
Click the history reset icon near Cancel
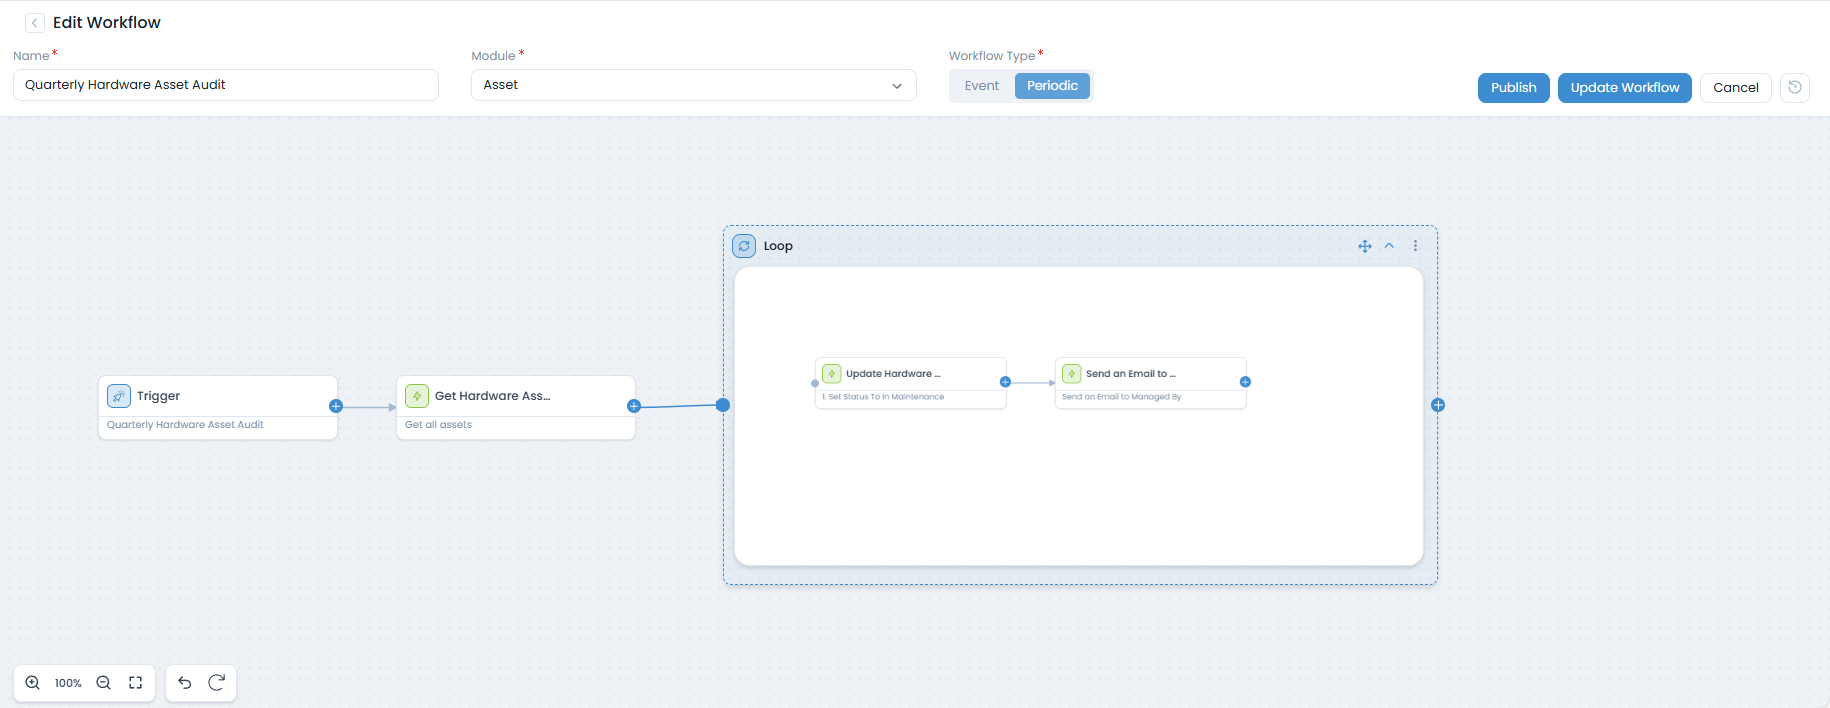1795,87
